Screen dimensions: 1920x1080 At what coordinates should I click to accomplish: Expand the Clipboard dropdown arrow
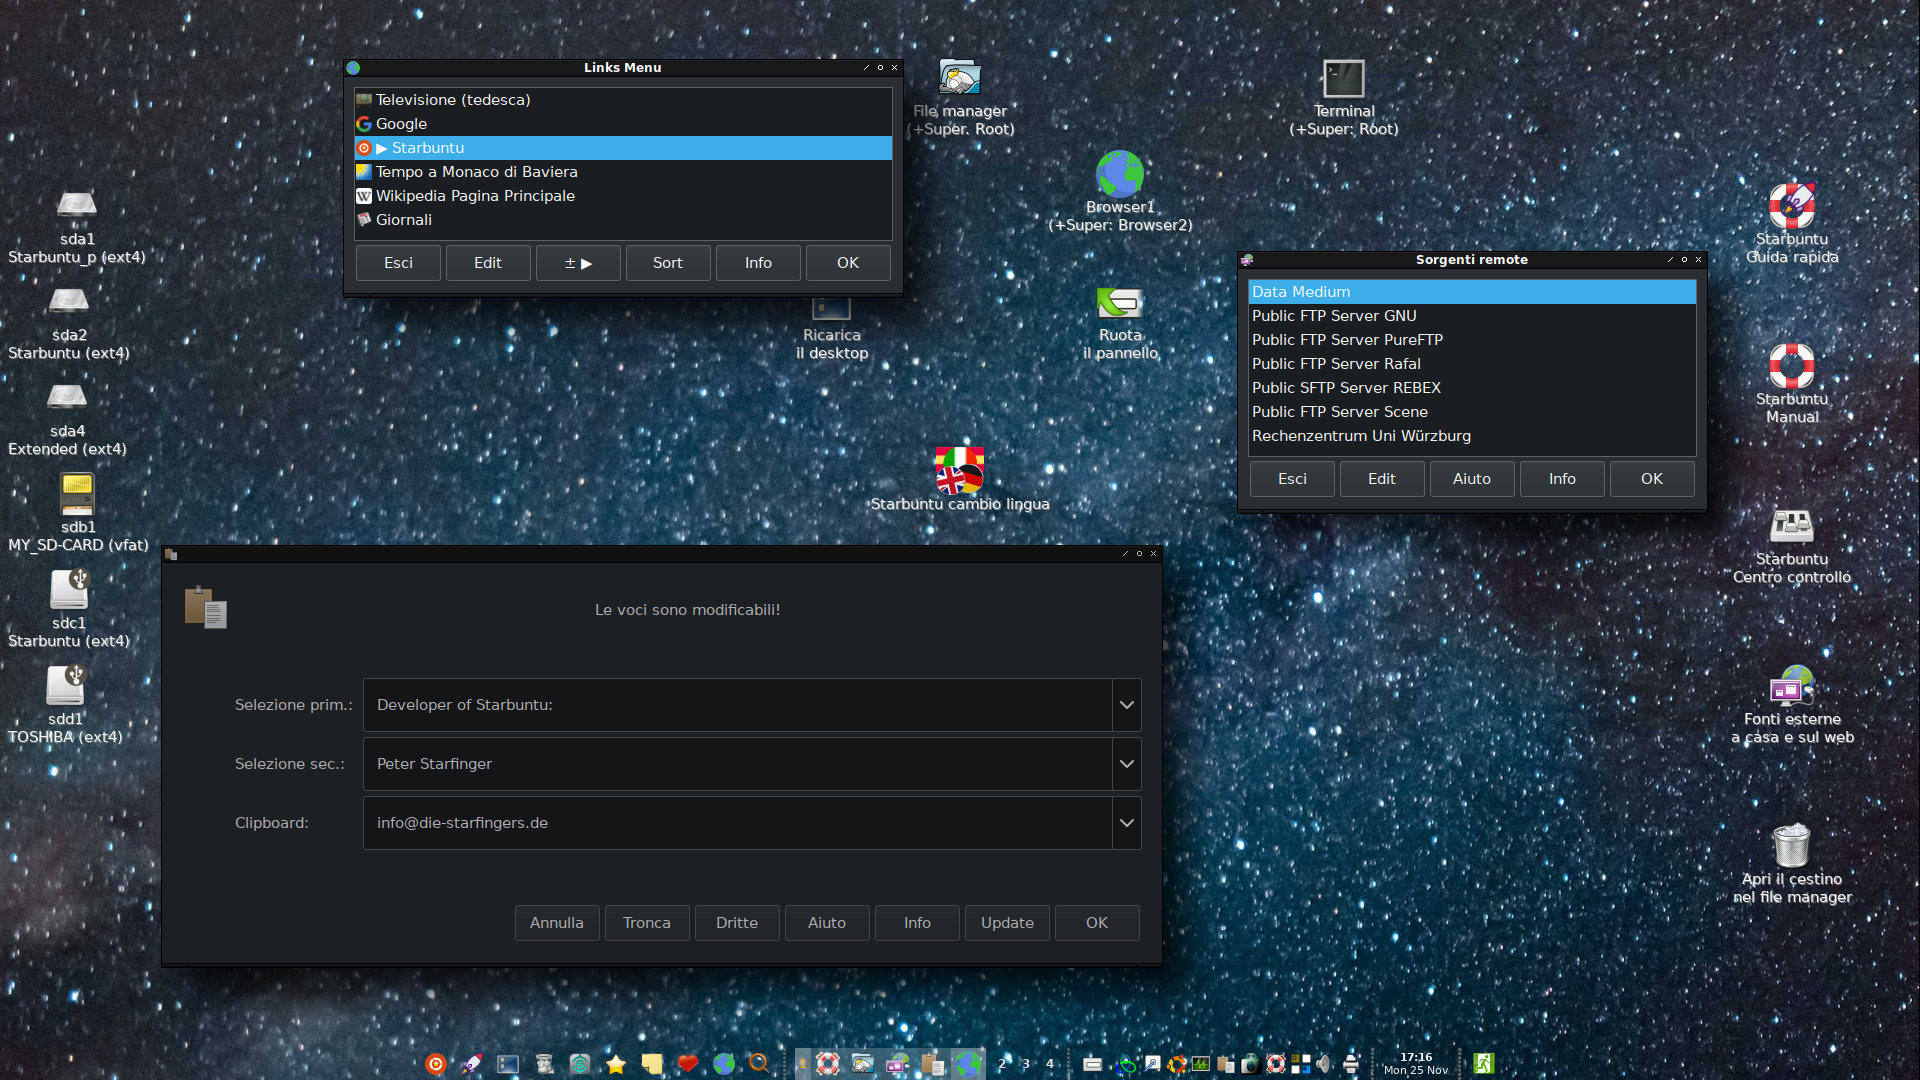[1127, 823]
